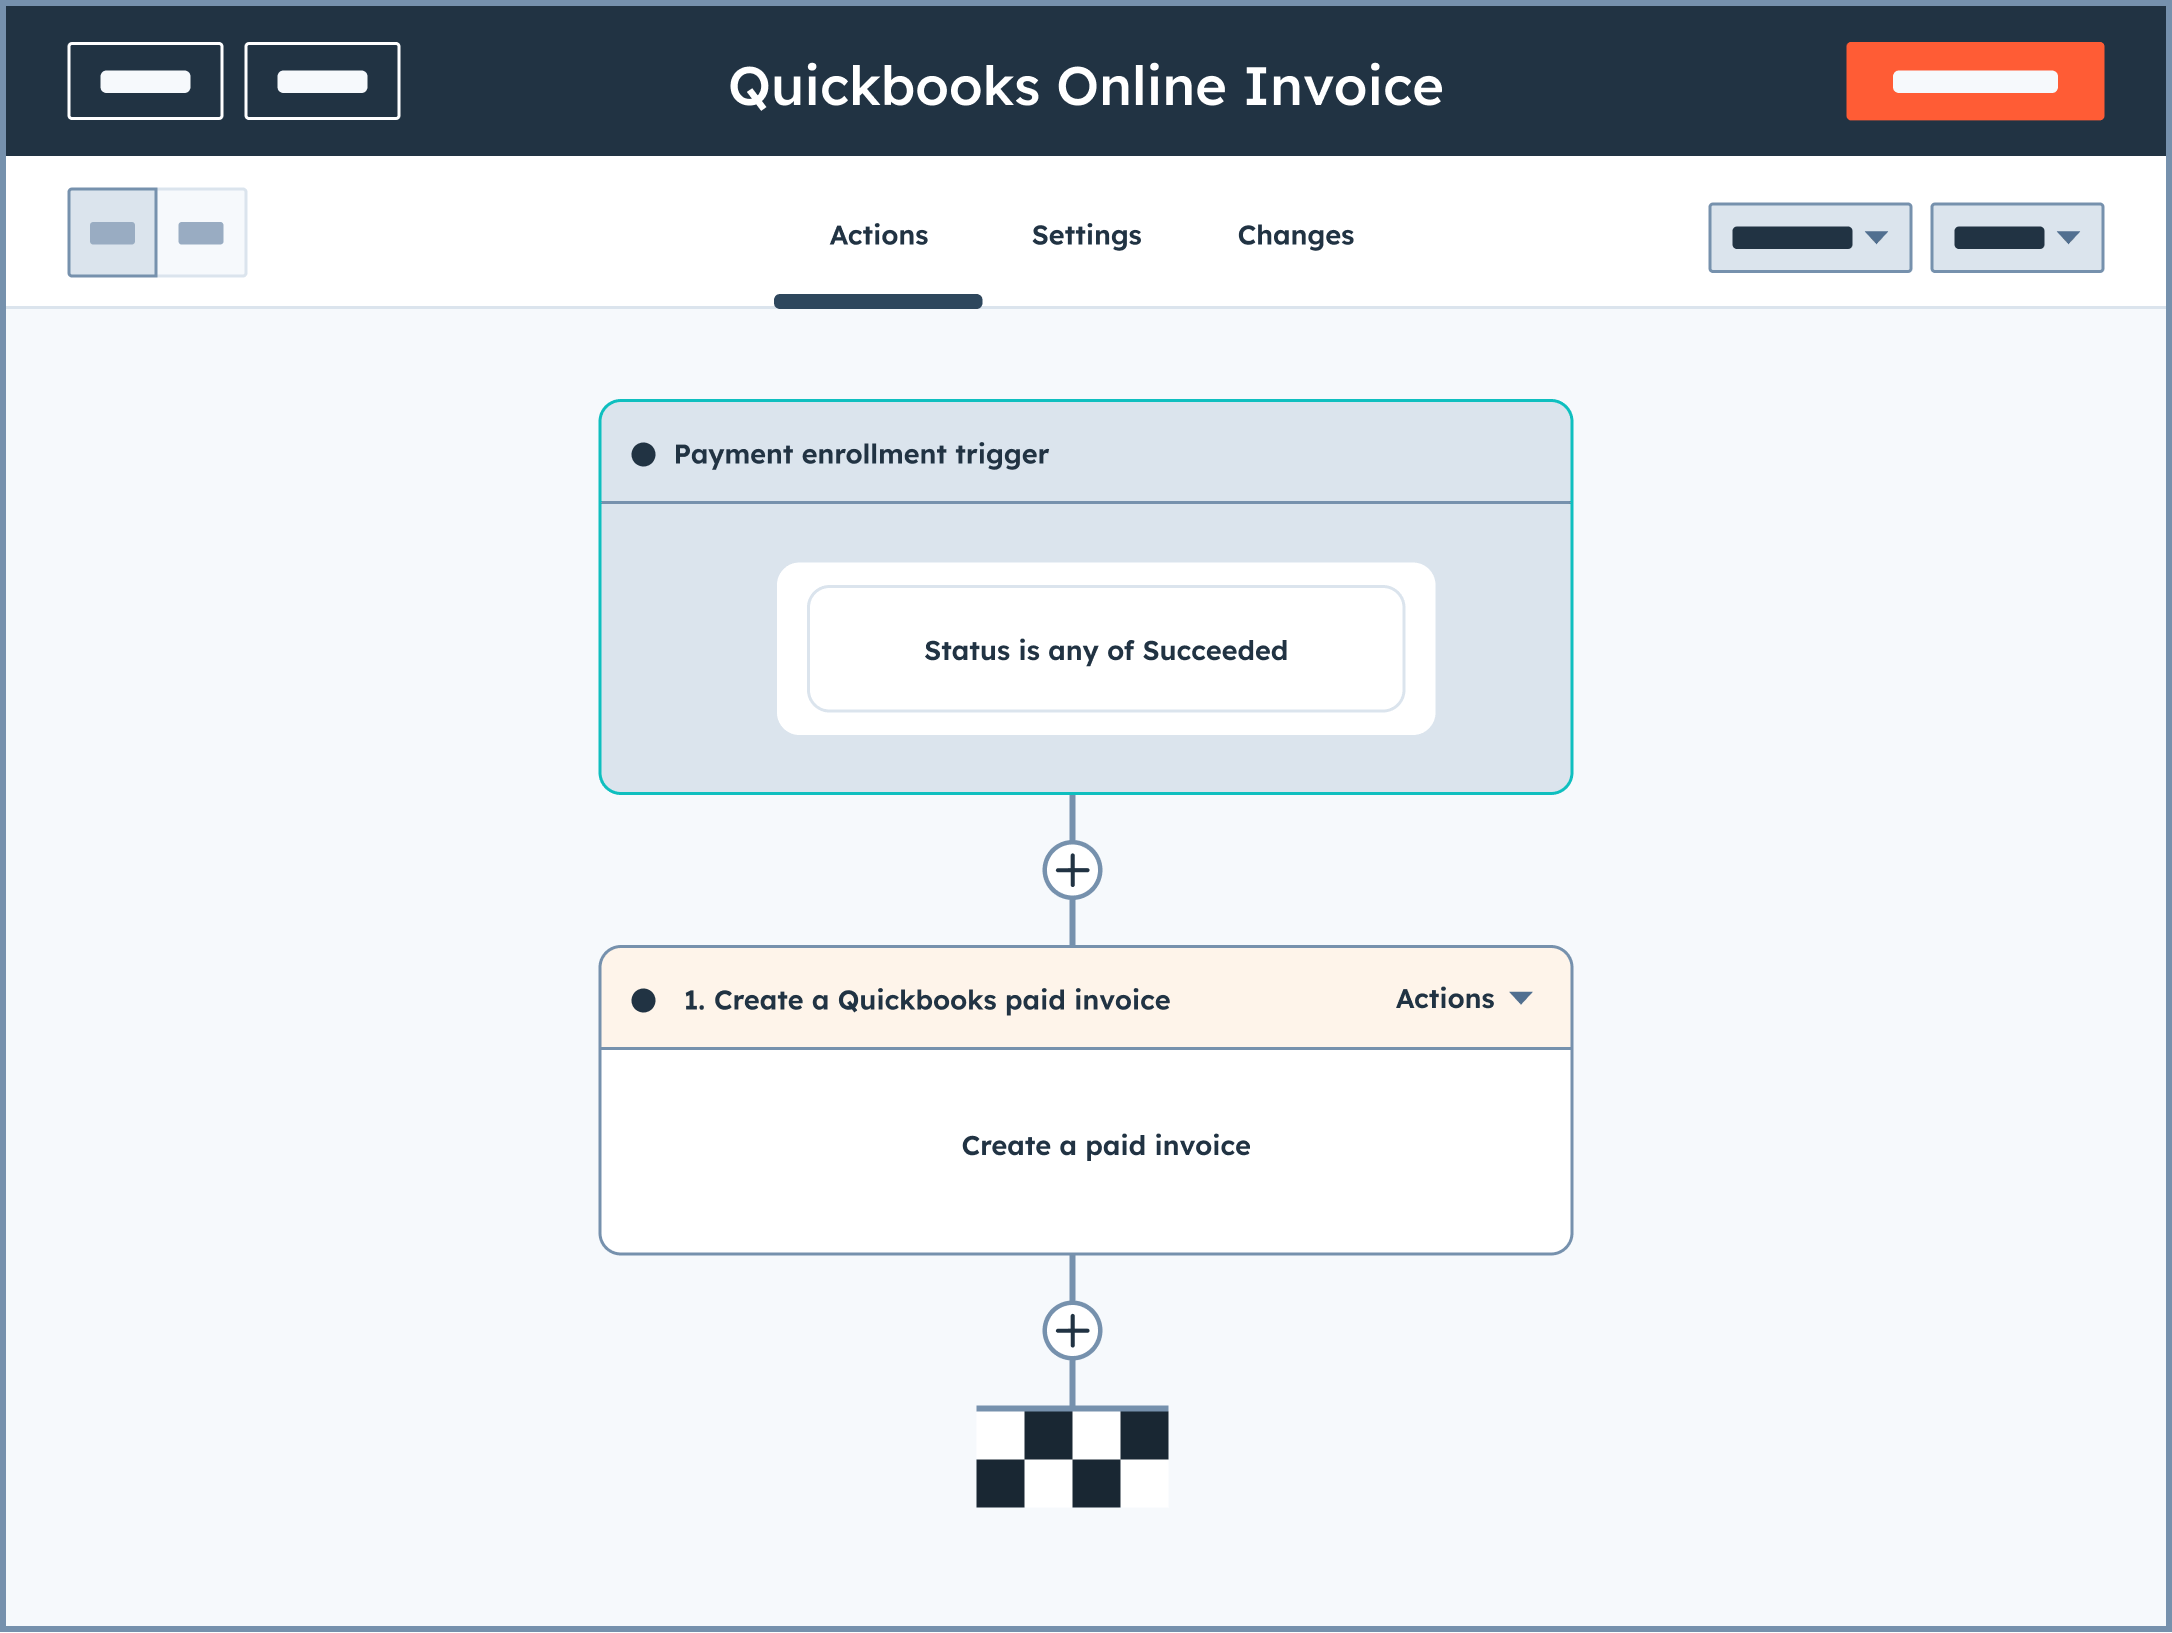Expand the second dropdown in top-right toolbar
Image resolution: width=2172 pixels, height=1633 pixels.
(x=2018, y=235)
